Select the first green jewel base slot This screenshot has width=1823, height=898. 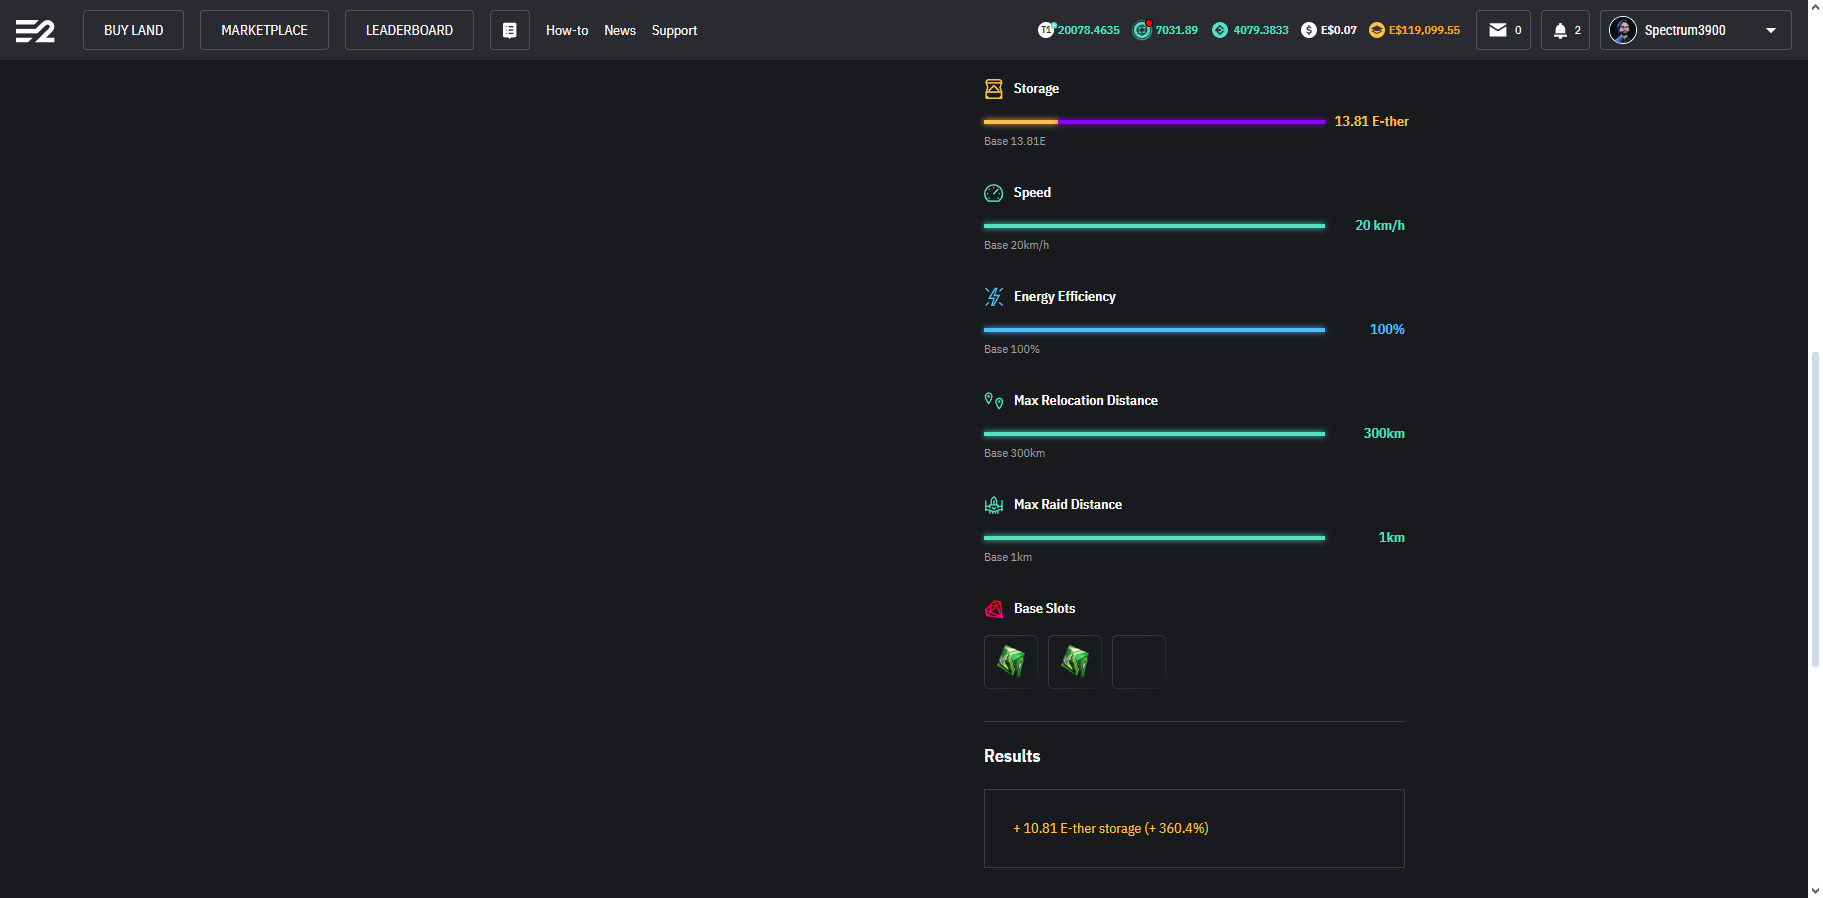1010,662
